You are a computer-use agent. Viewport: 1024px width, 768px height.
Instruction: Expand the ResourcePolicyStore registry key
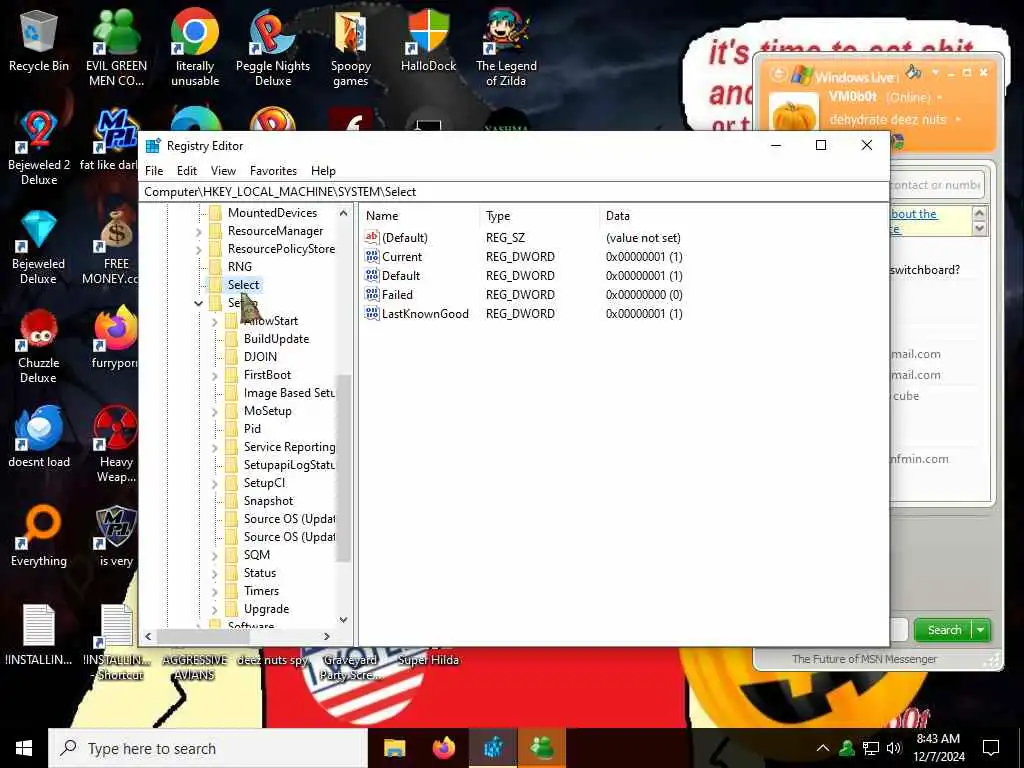tap(199, 249)
